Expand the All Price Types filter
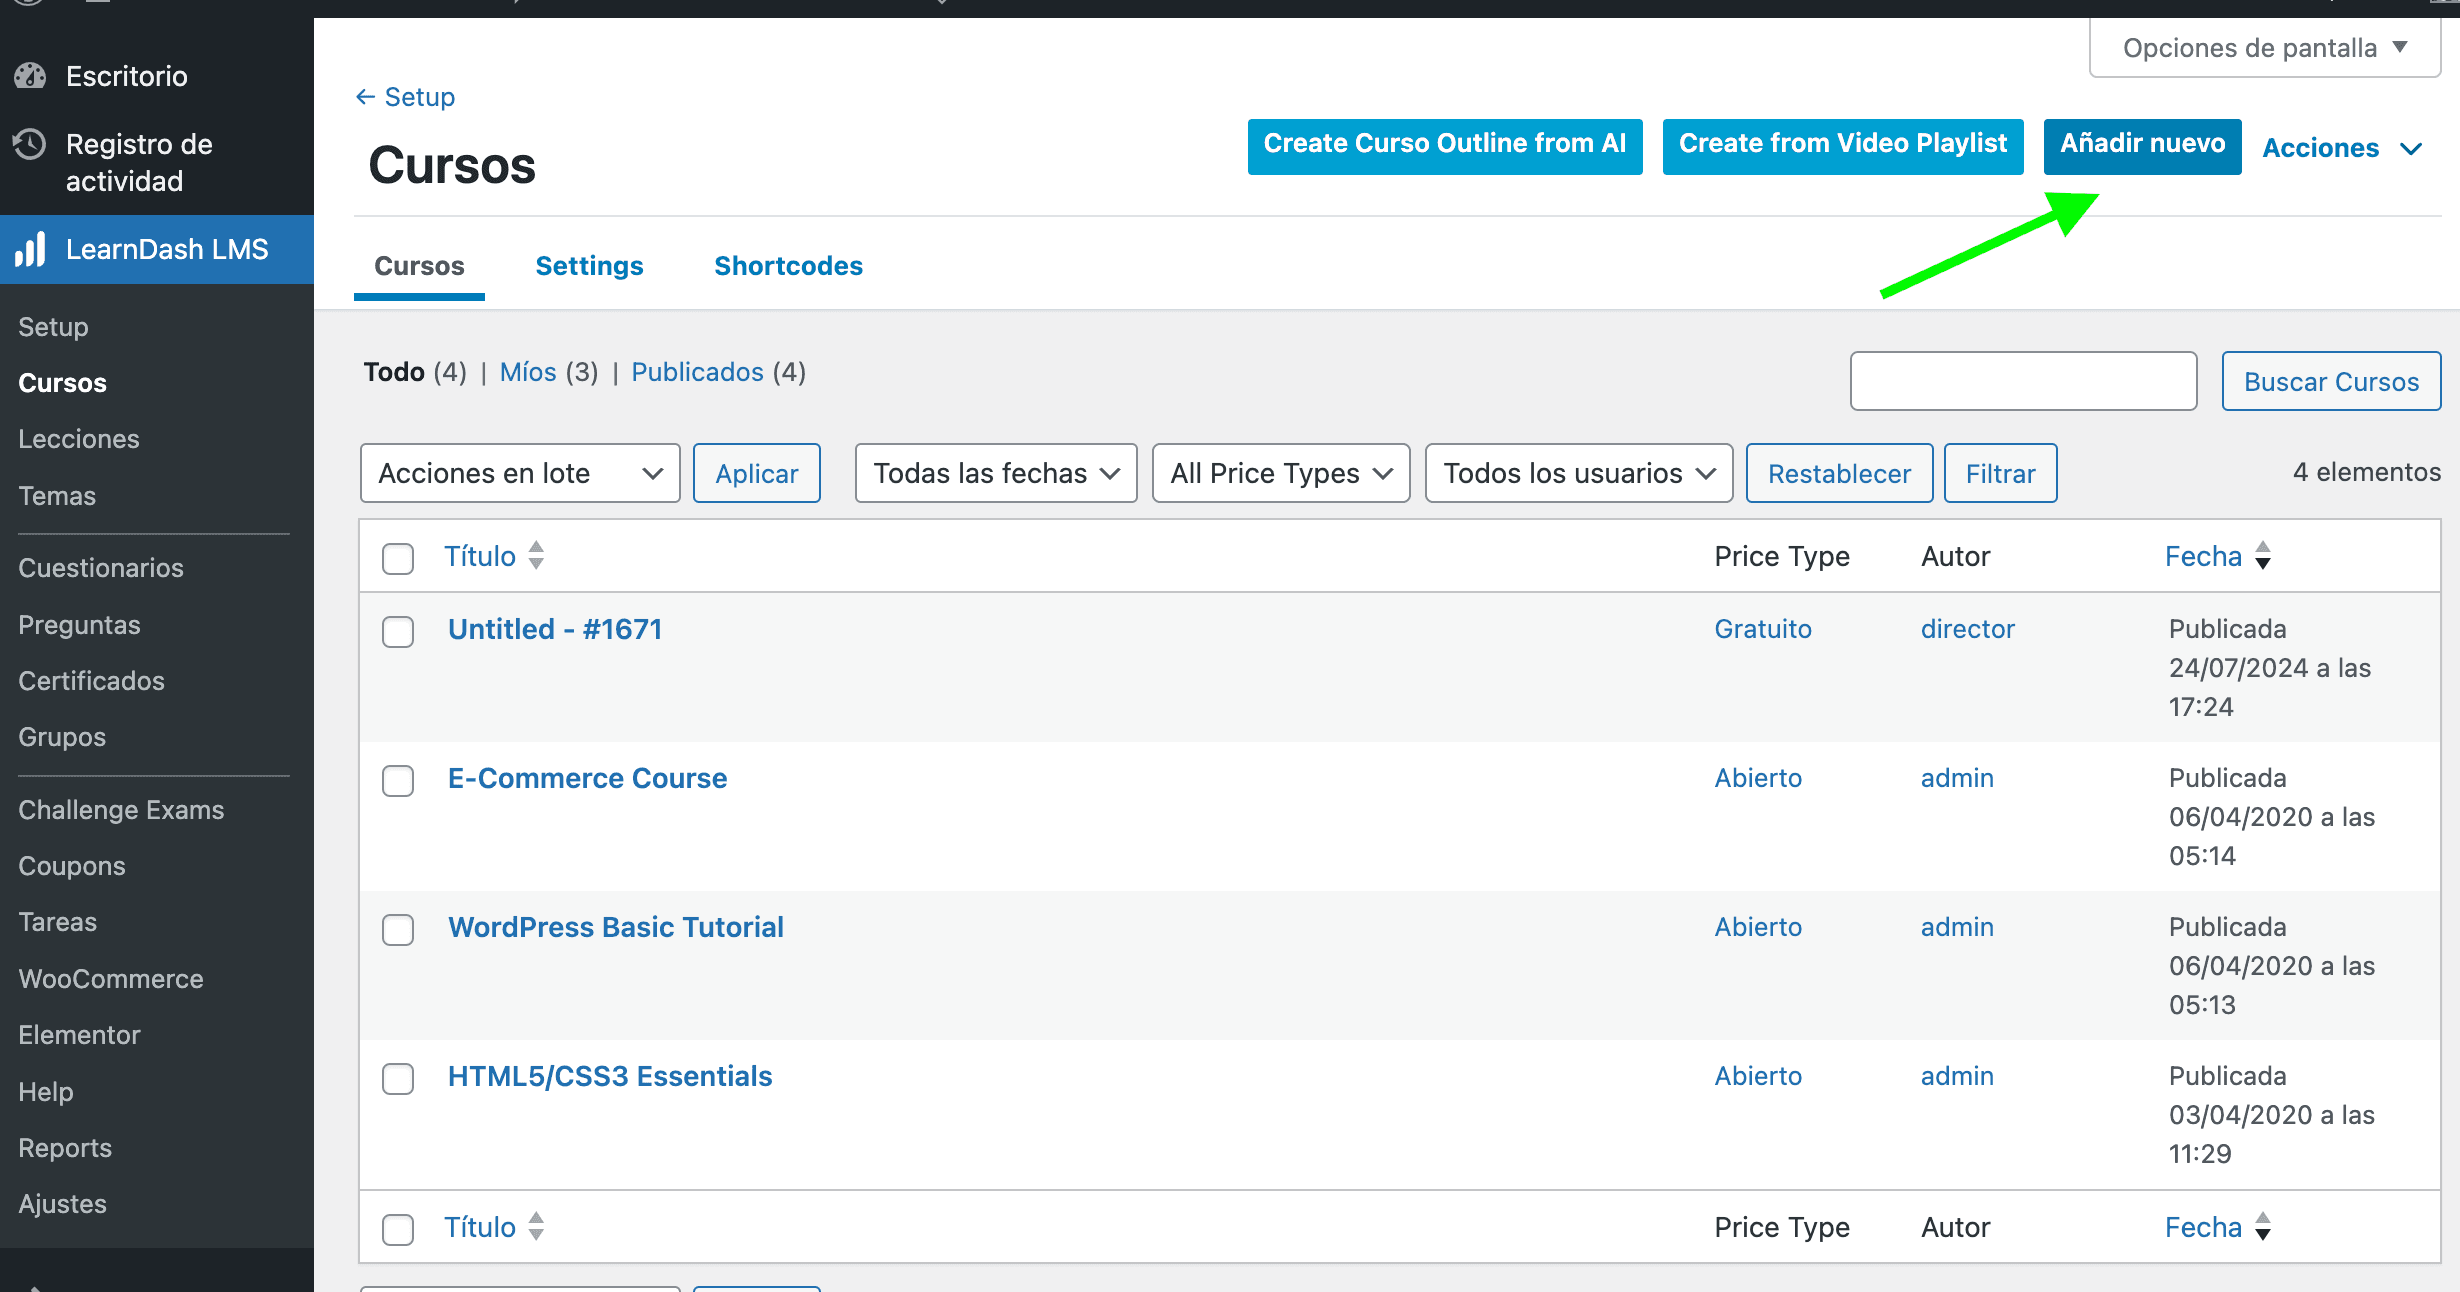The image size is (2460, 1292). coord(1280,473)
